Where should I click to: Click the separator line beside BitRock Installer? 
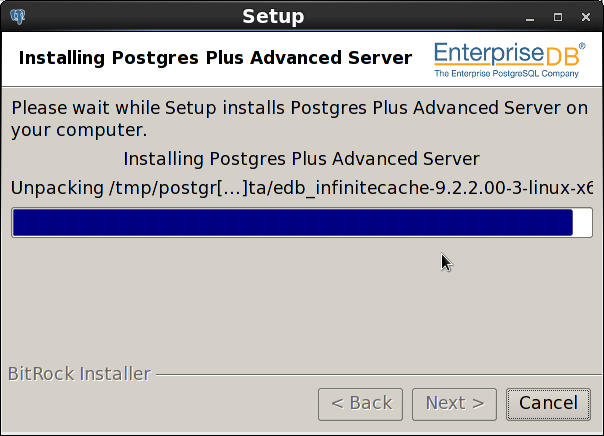(x=379, y=374)
